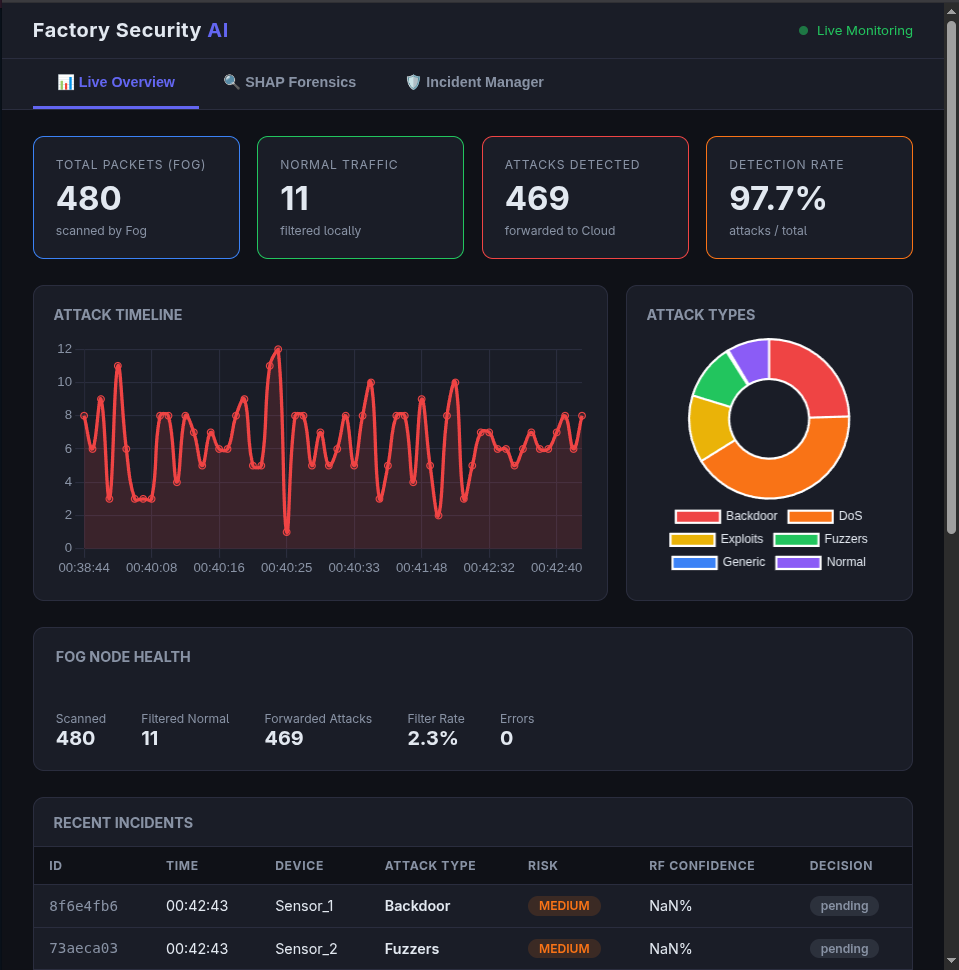959x970 pixels.
Task: Click pending decision badge for Sensor_2 incident
Action: pyautogui.click(x=844, y=948)
